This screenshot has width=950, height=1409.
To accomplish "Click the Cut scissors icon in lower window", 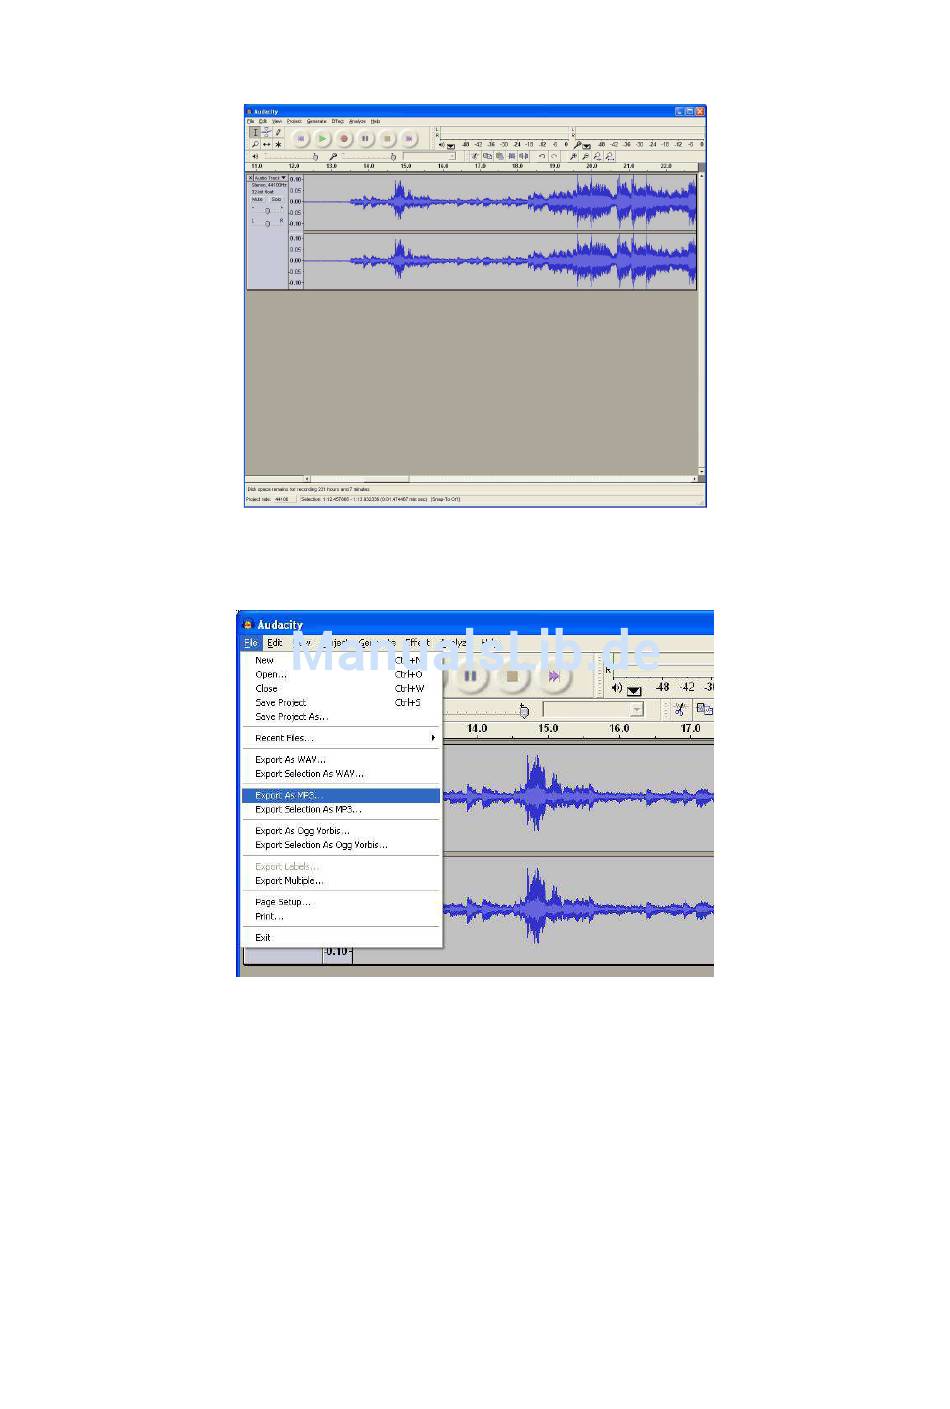I will 680,709.
